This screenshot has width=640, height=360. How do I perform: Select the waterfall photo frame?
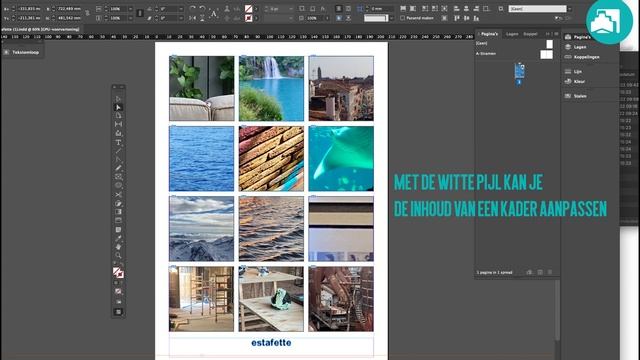click(x=271, y=89)
